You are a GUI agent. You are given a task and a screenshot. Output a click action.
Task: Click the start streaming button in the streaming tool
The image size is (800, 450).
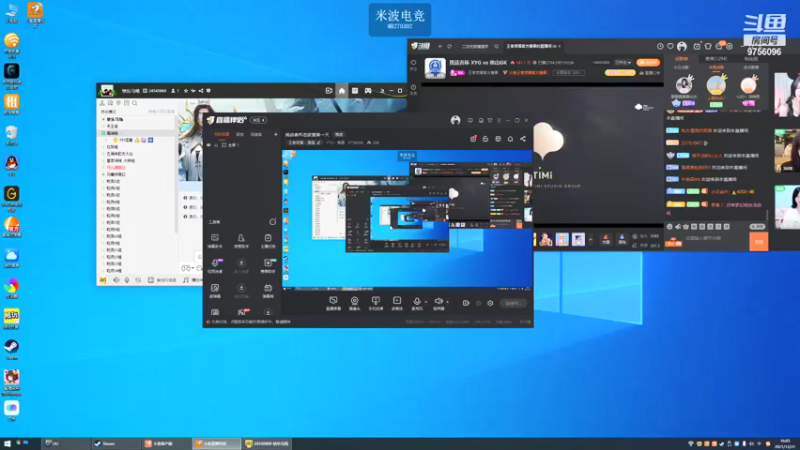[x=513, y=303]
